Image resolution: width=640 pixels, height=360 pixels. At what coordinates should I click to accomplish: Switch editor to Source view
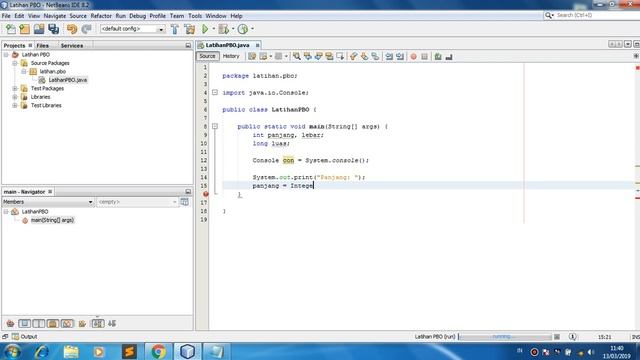click(x=207, y=56)
